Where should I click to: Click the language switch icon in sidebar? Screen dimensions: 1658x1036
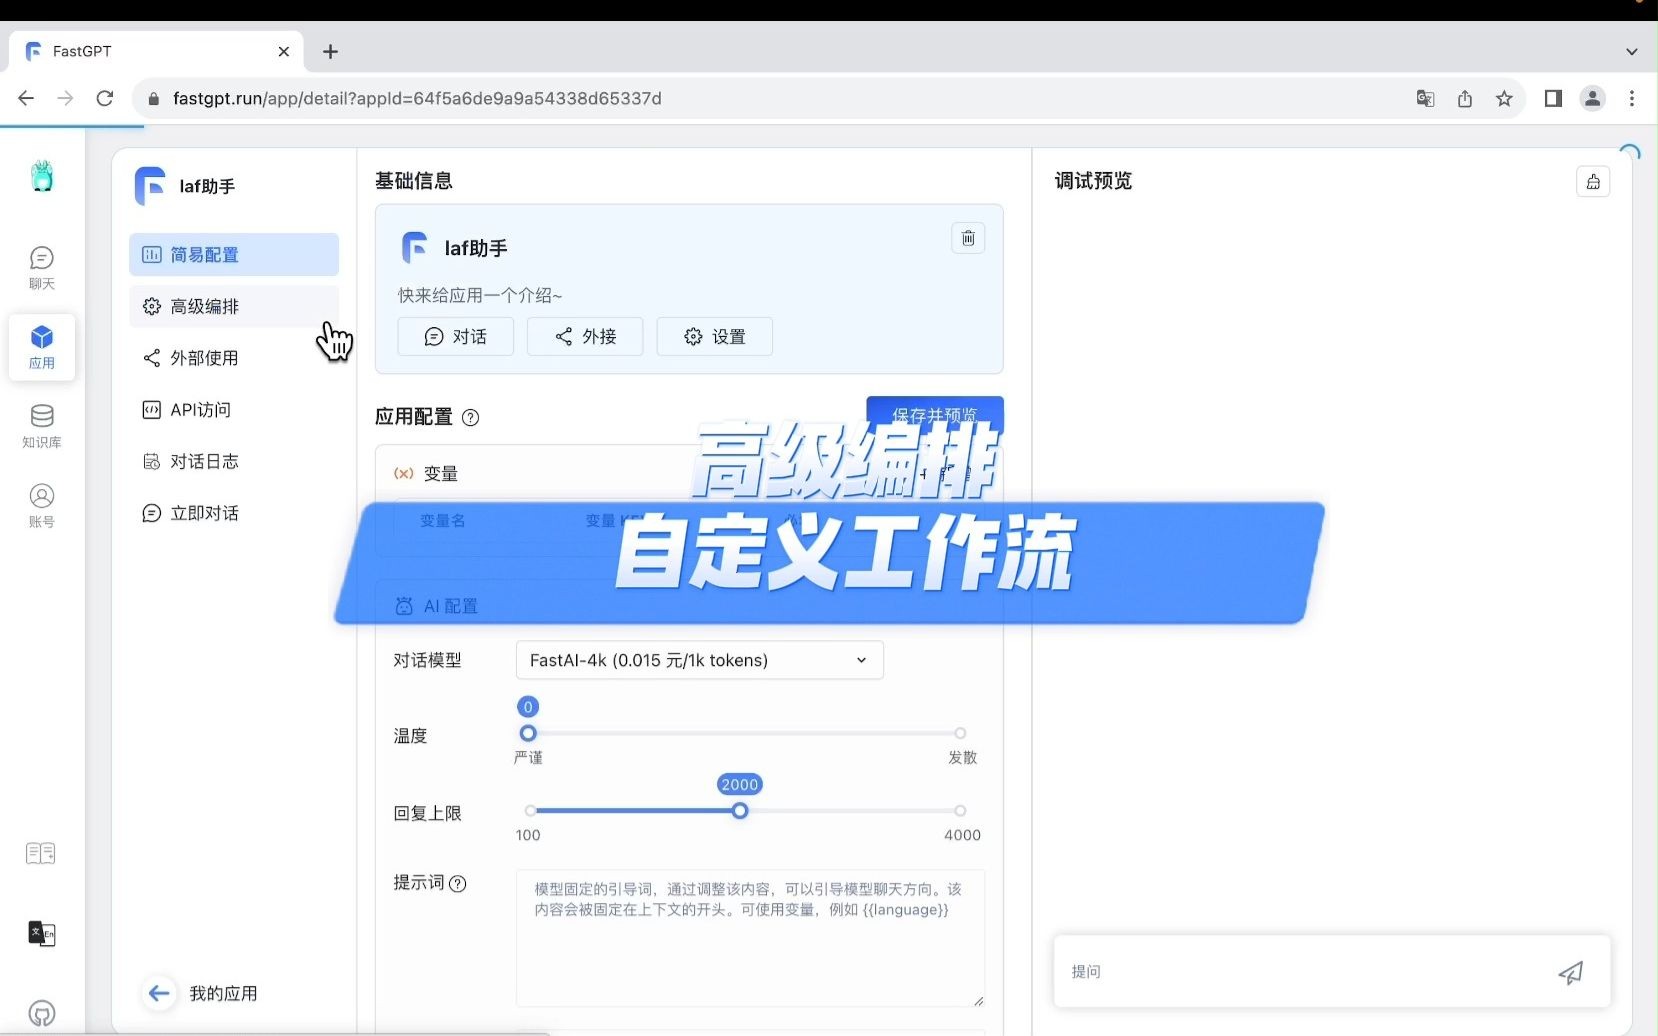point(41,933)
